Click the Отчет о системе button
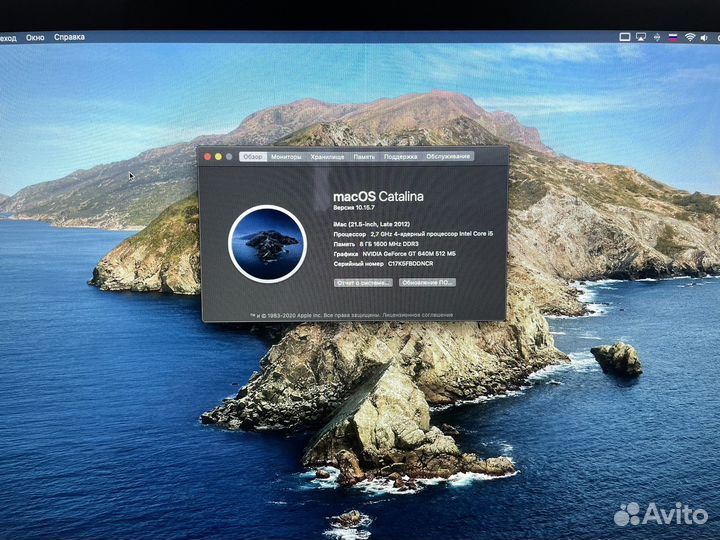 tap(363, 283)
